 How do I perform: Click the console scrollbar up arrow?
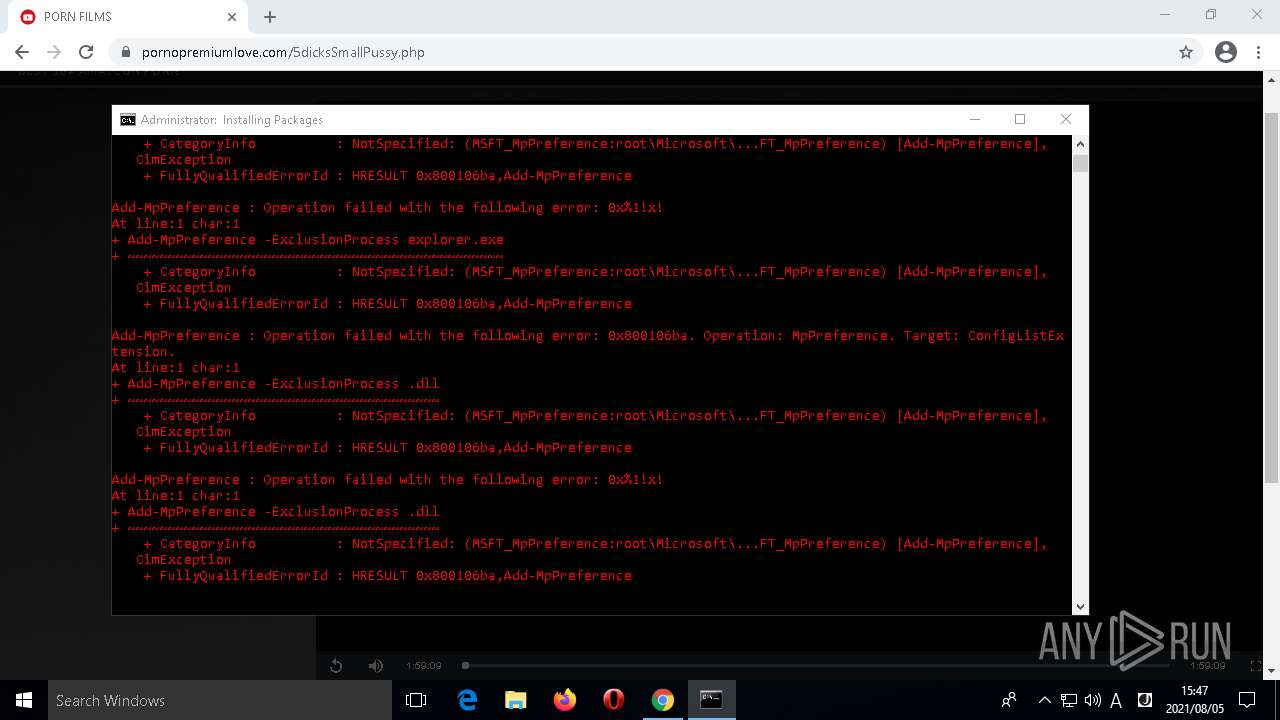[x=1080, y=143]
